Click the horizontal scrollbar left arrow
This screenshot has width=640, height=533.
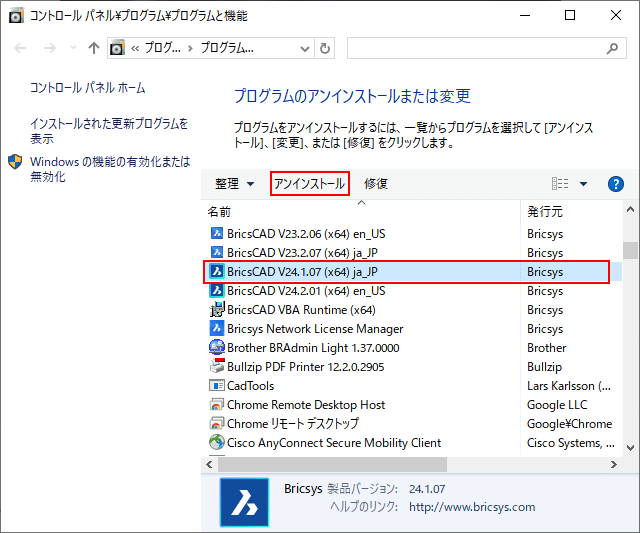coord(209,464)
